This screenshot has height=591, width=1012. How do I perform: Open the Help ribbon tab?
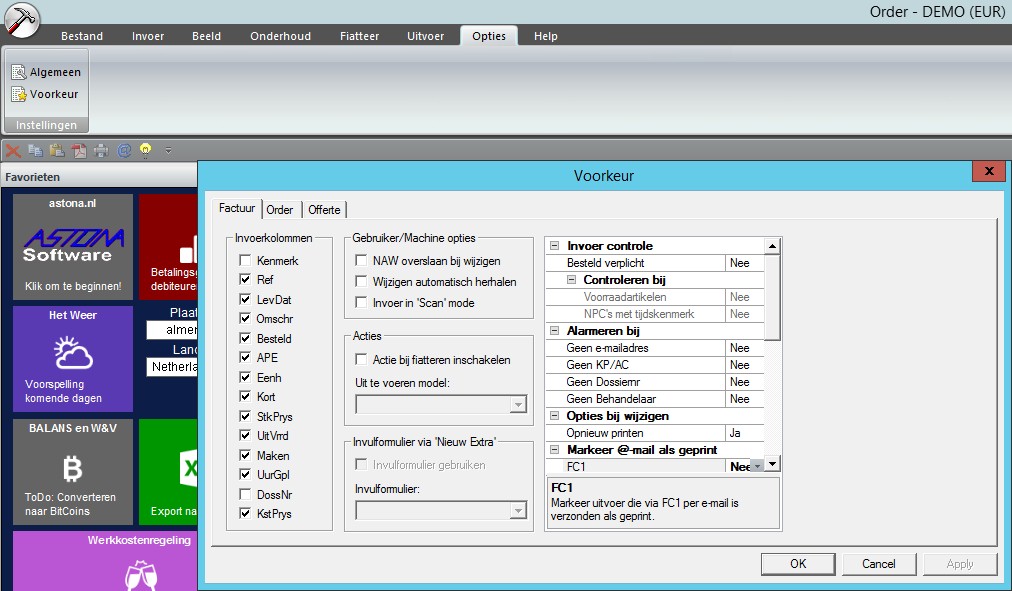tap(545, 36)
